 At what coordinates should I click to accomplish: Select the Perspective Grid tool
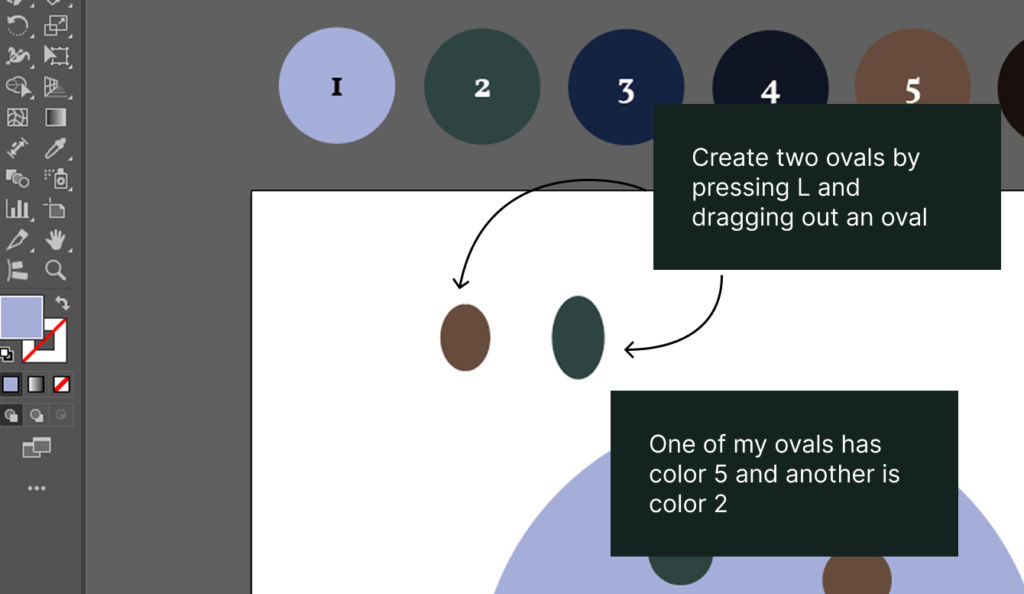pyautogui.click(x=56, y=87)
